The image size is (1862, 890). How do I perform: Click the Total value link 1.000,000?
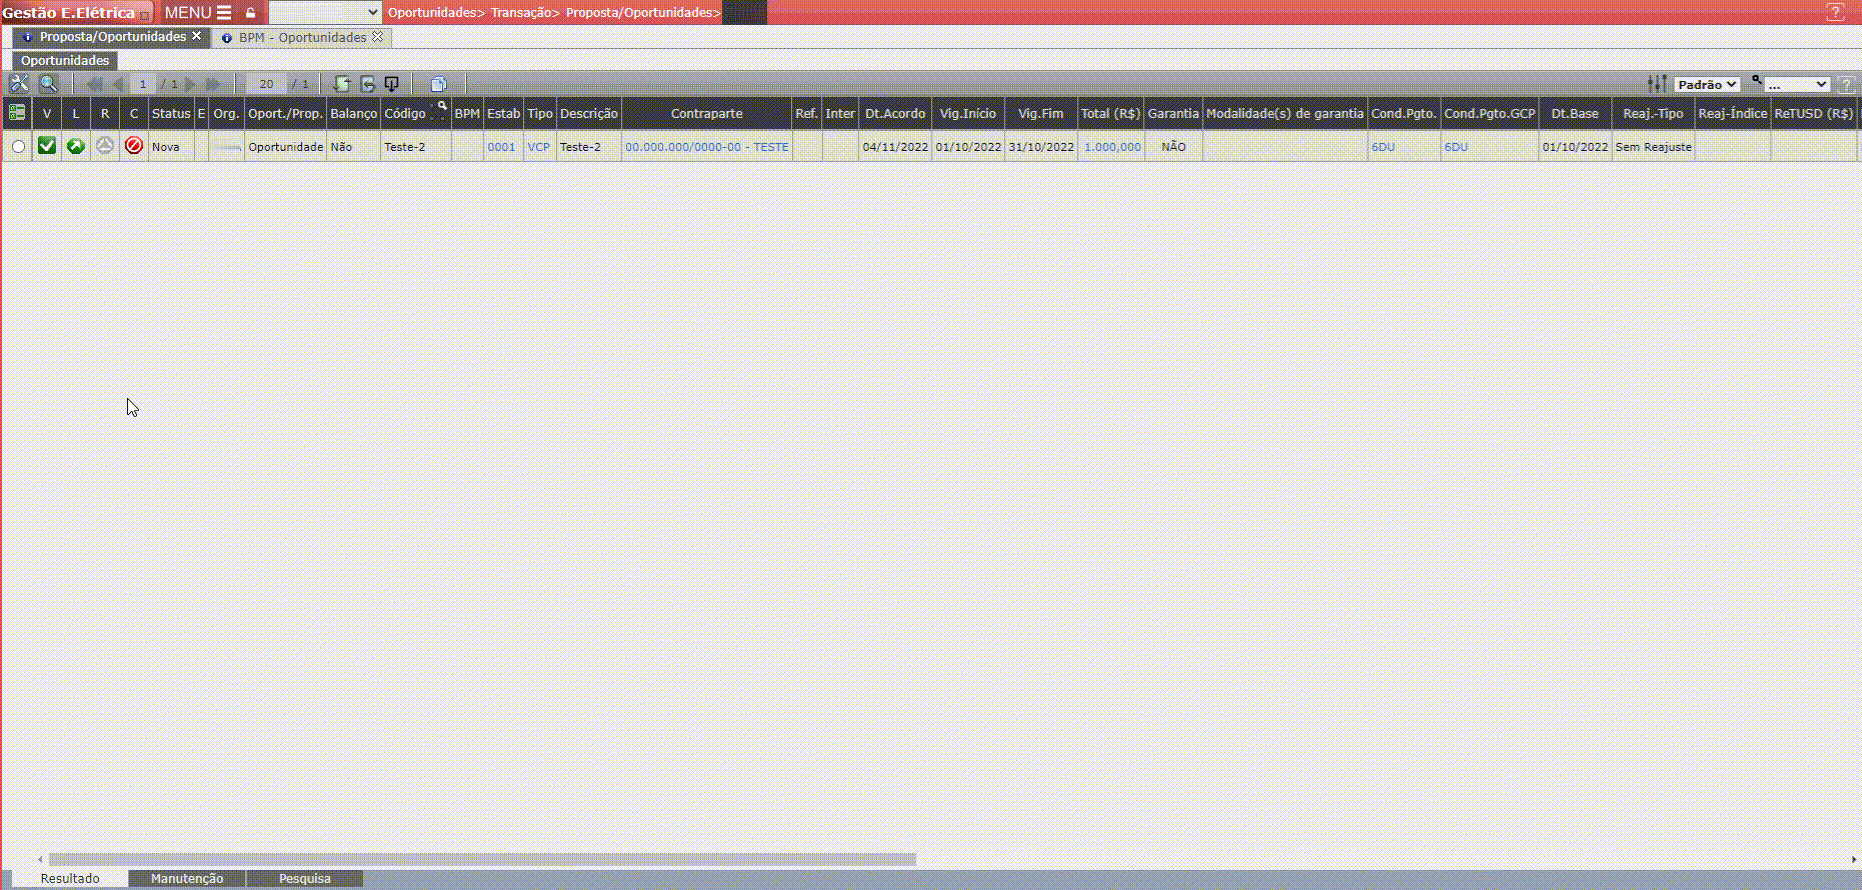1112,147
